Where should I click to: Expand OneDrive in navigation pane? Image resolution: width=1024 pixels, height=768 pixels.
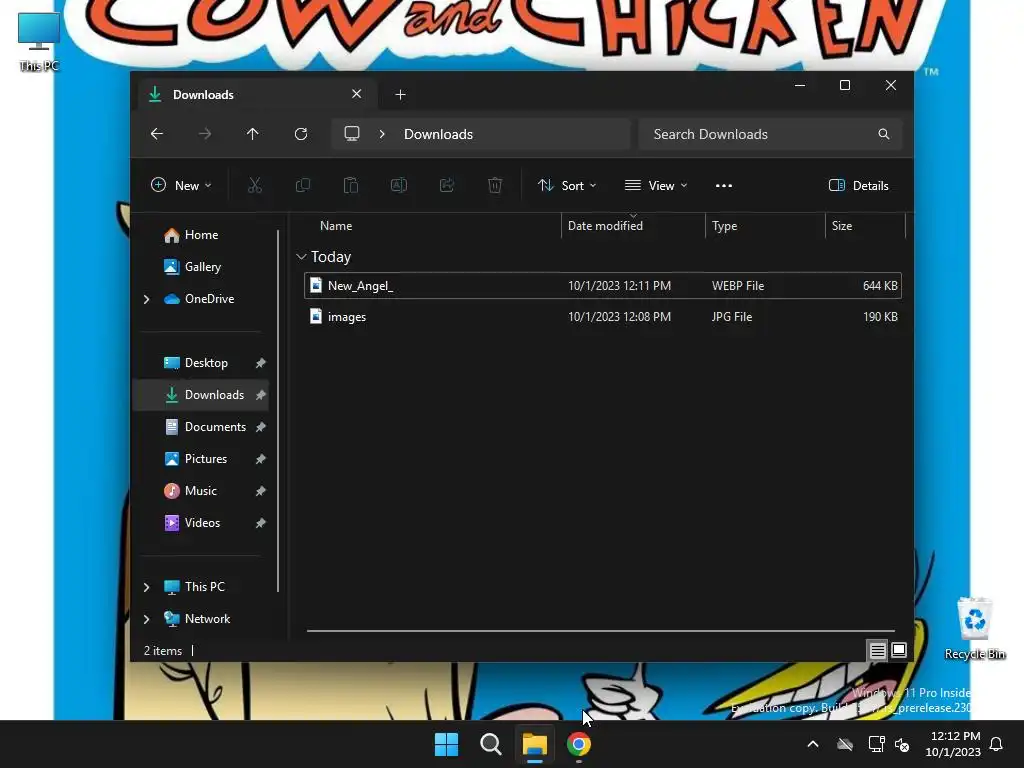pos(146,299)
